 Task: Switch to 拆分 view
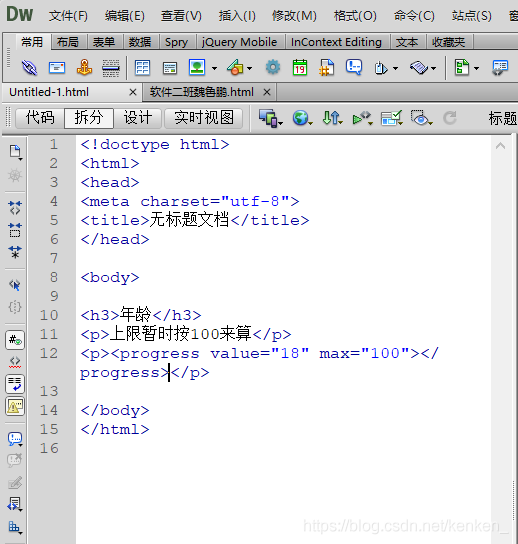[x=89, y=118]
